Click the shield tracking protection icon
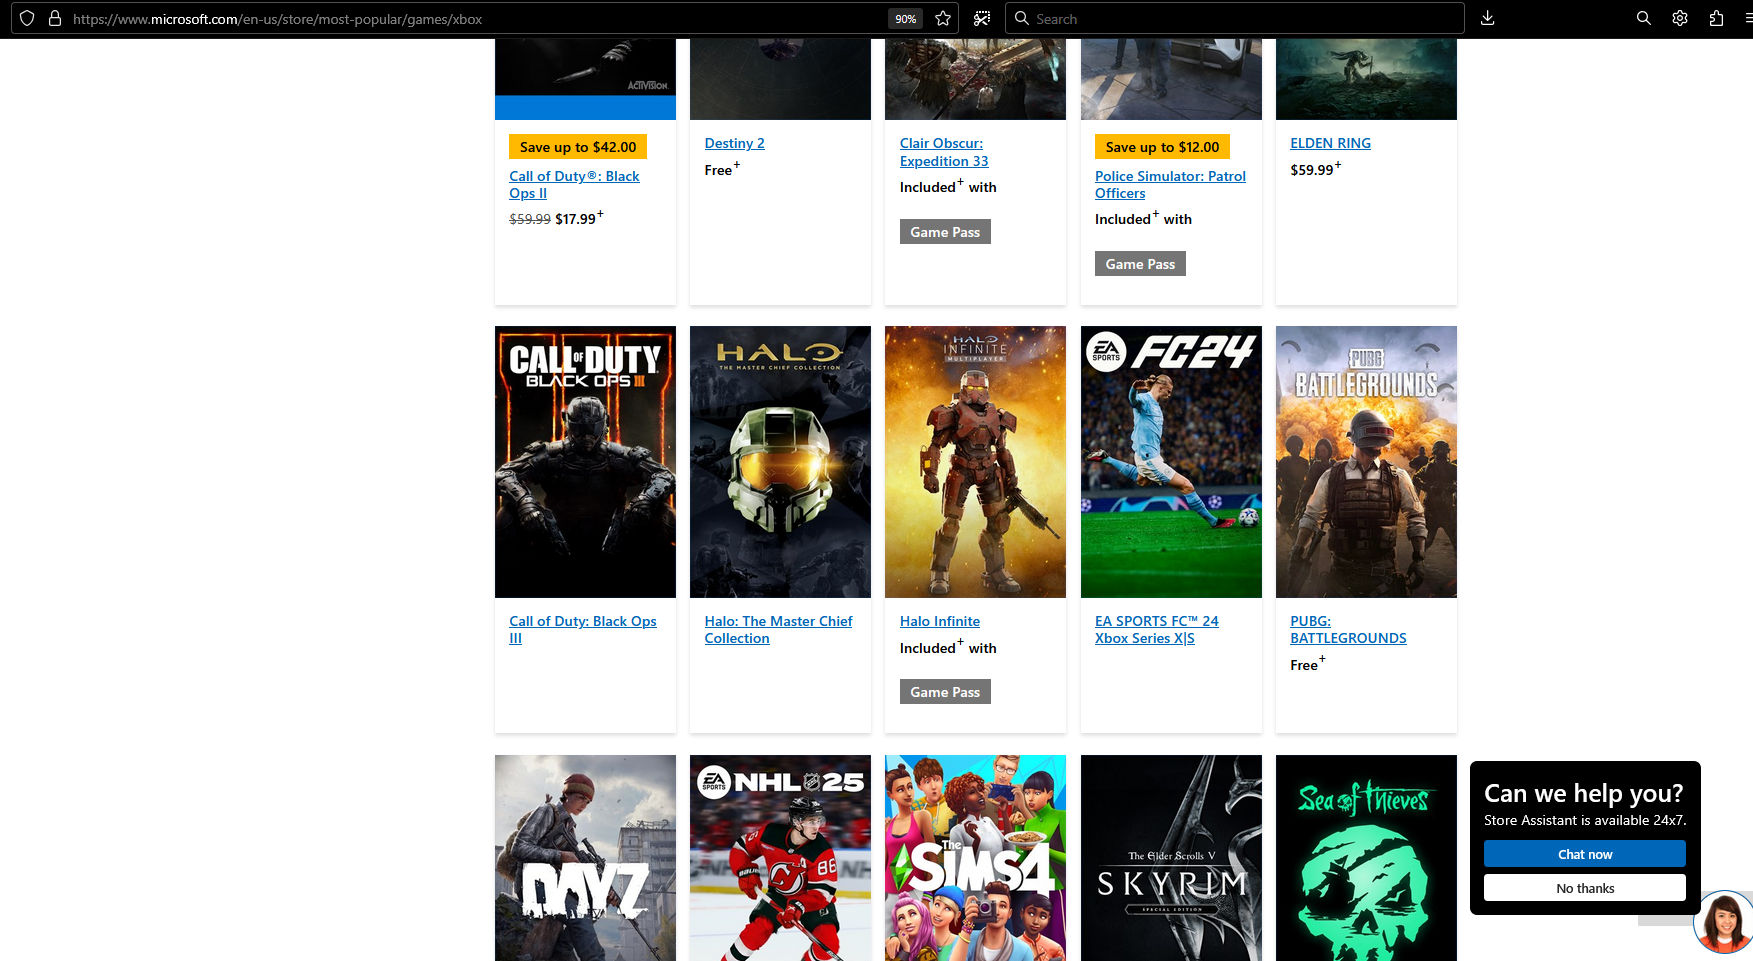The height and width of the screenshot is (961, 1753). pos(27,18)
